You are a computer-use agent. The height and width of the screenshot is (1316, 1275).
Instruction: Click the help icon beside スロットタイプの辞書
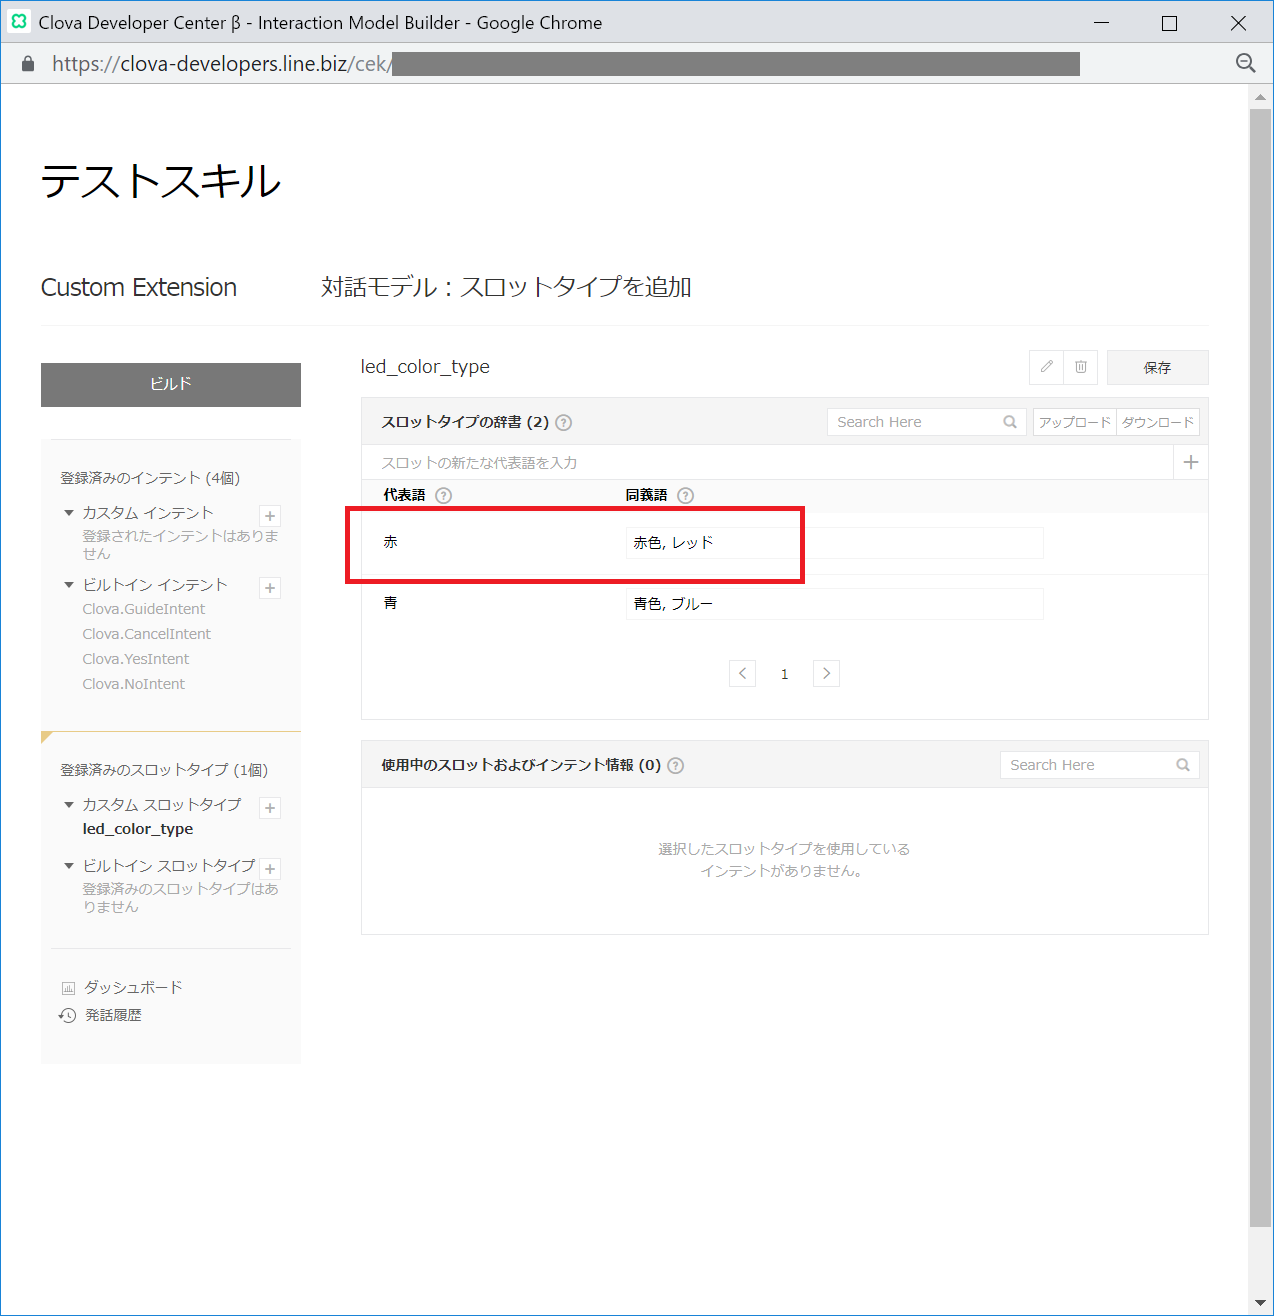click(564, 422)
